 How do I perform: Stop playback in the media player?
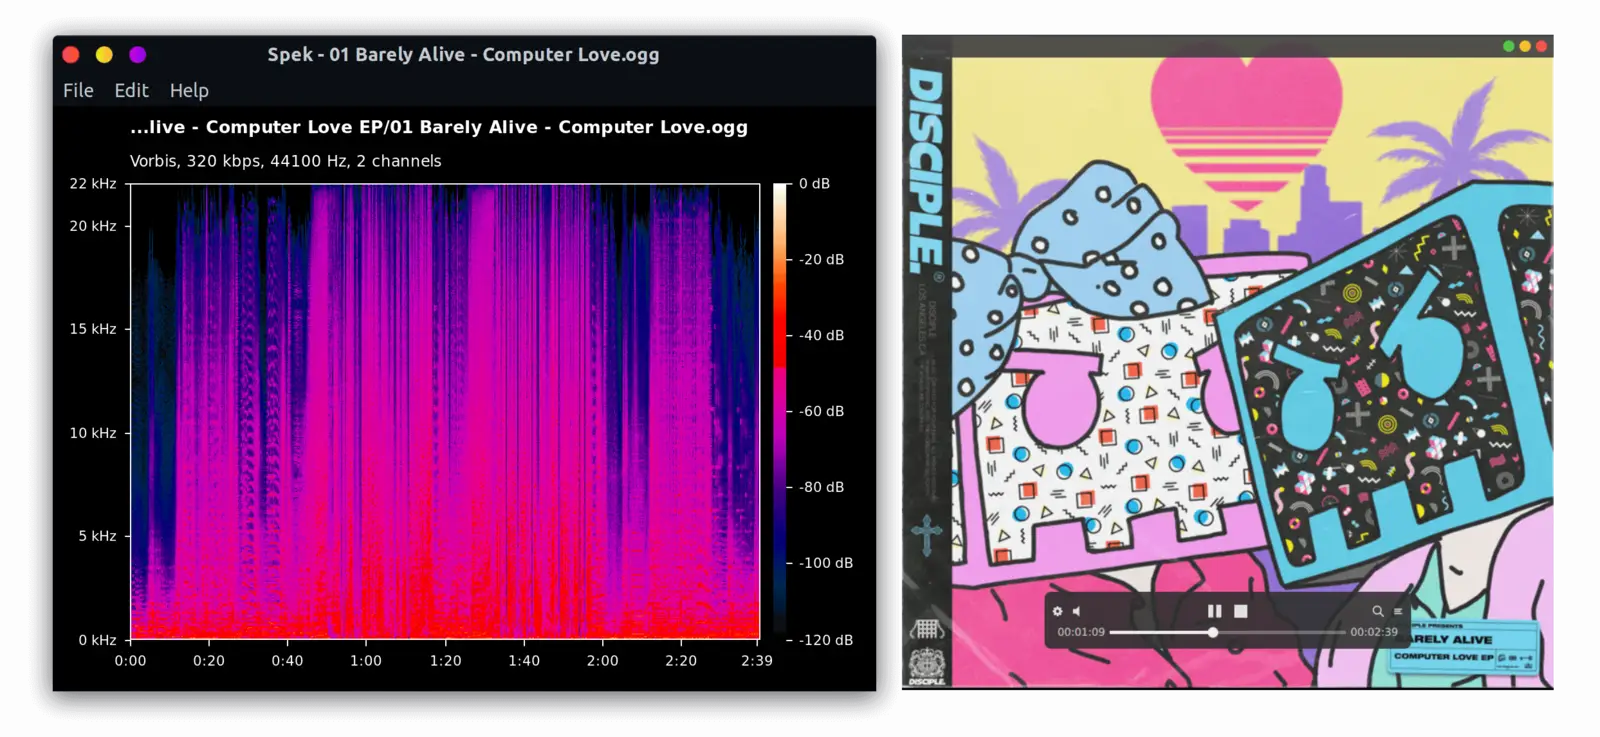(x=1241, y=611)
